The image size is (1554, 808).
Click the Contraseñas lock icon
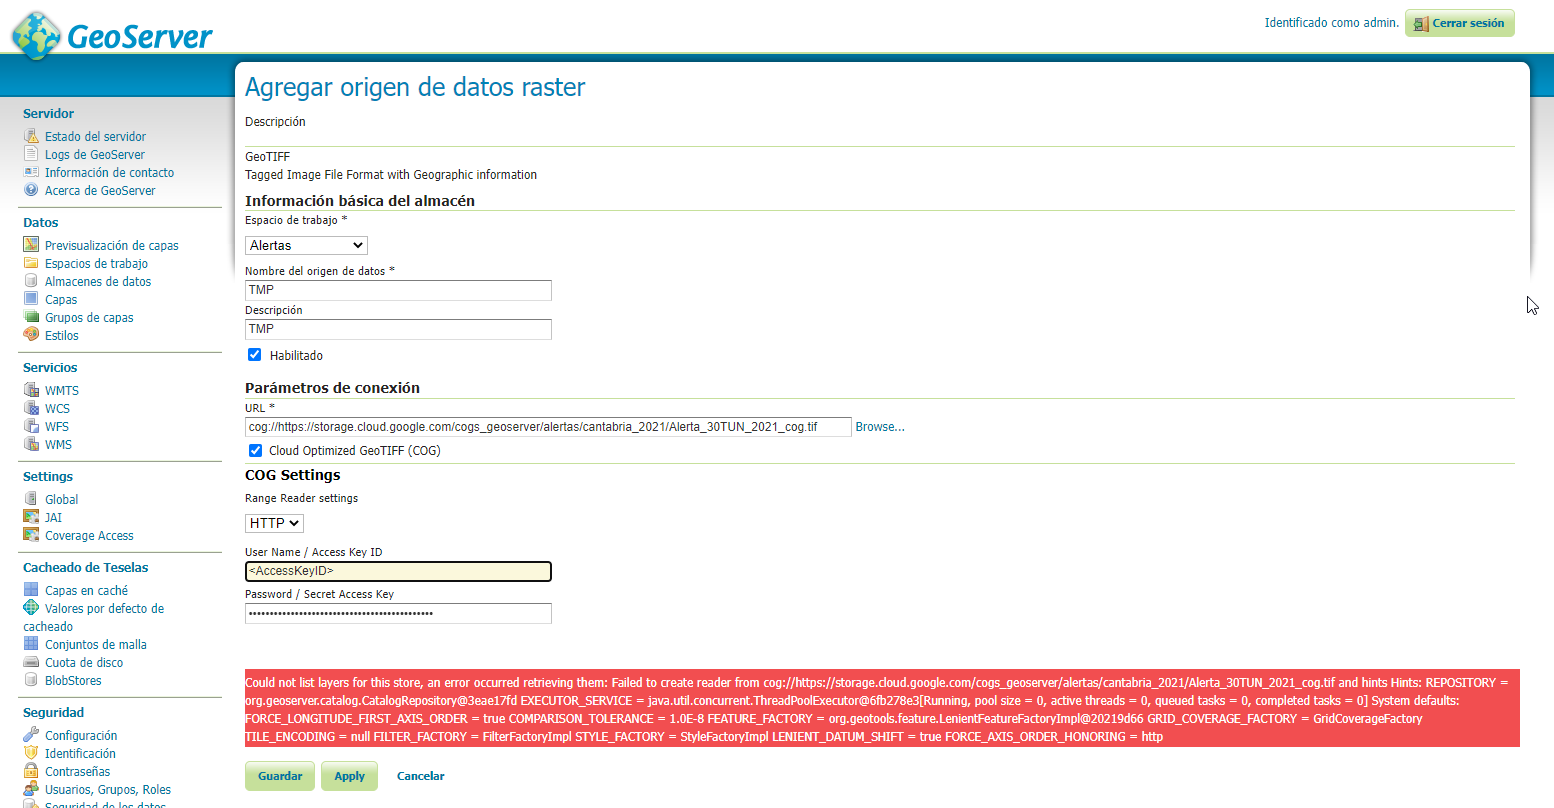pyautogui.click(x=31, y=771)
